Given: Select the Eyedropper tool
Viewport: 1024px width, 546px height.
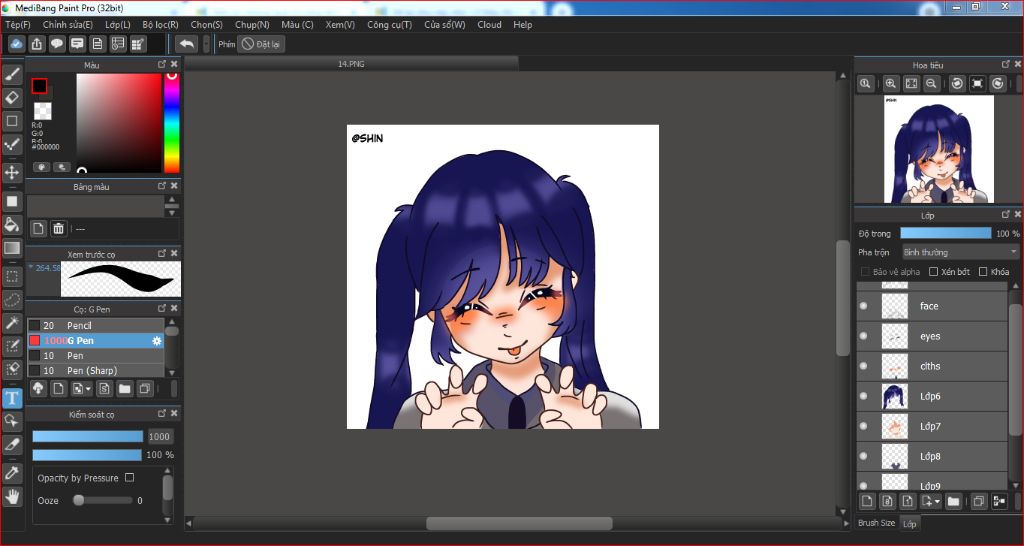Looking at the screenshot, I should click(x=12, y=473).
